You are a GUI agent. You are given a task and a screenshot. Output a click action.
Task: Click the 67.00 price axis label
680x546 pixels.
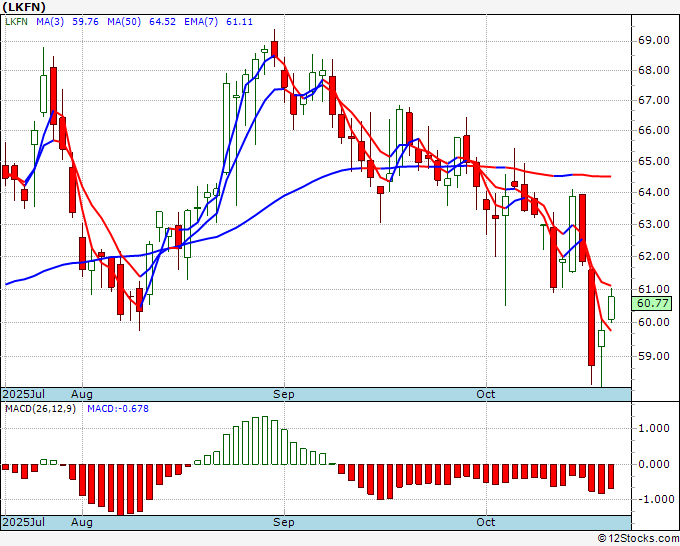[x=654, y=100]
